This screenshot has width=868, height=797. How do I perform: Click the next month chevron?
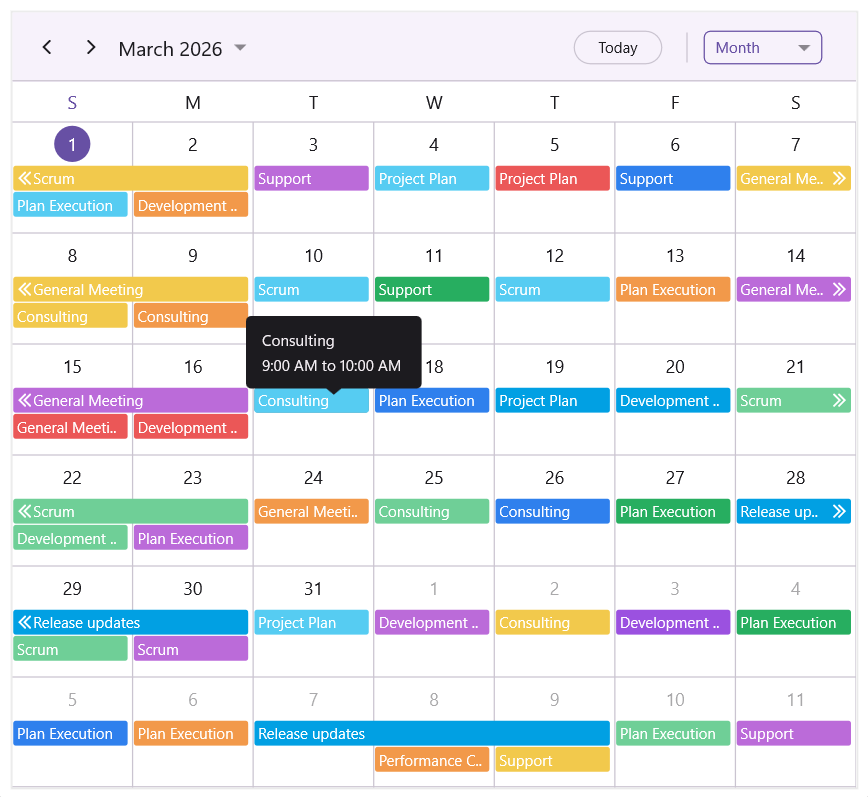(90, 47)
